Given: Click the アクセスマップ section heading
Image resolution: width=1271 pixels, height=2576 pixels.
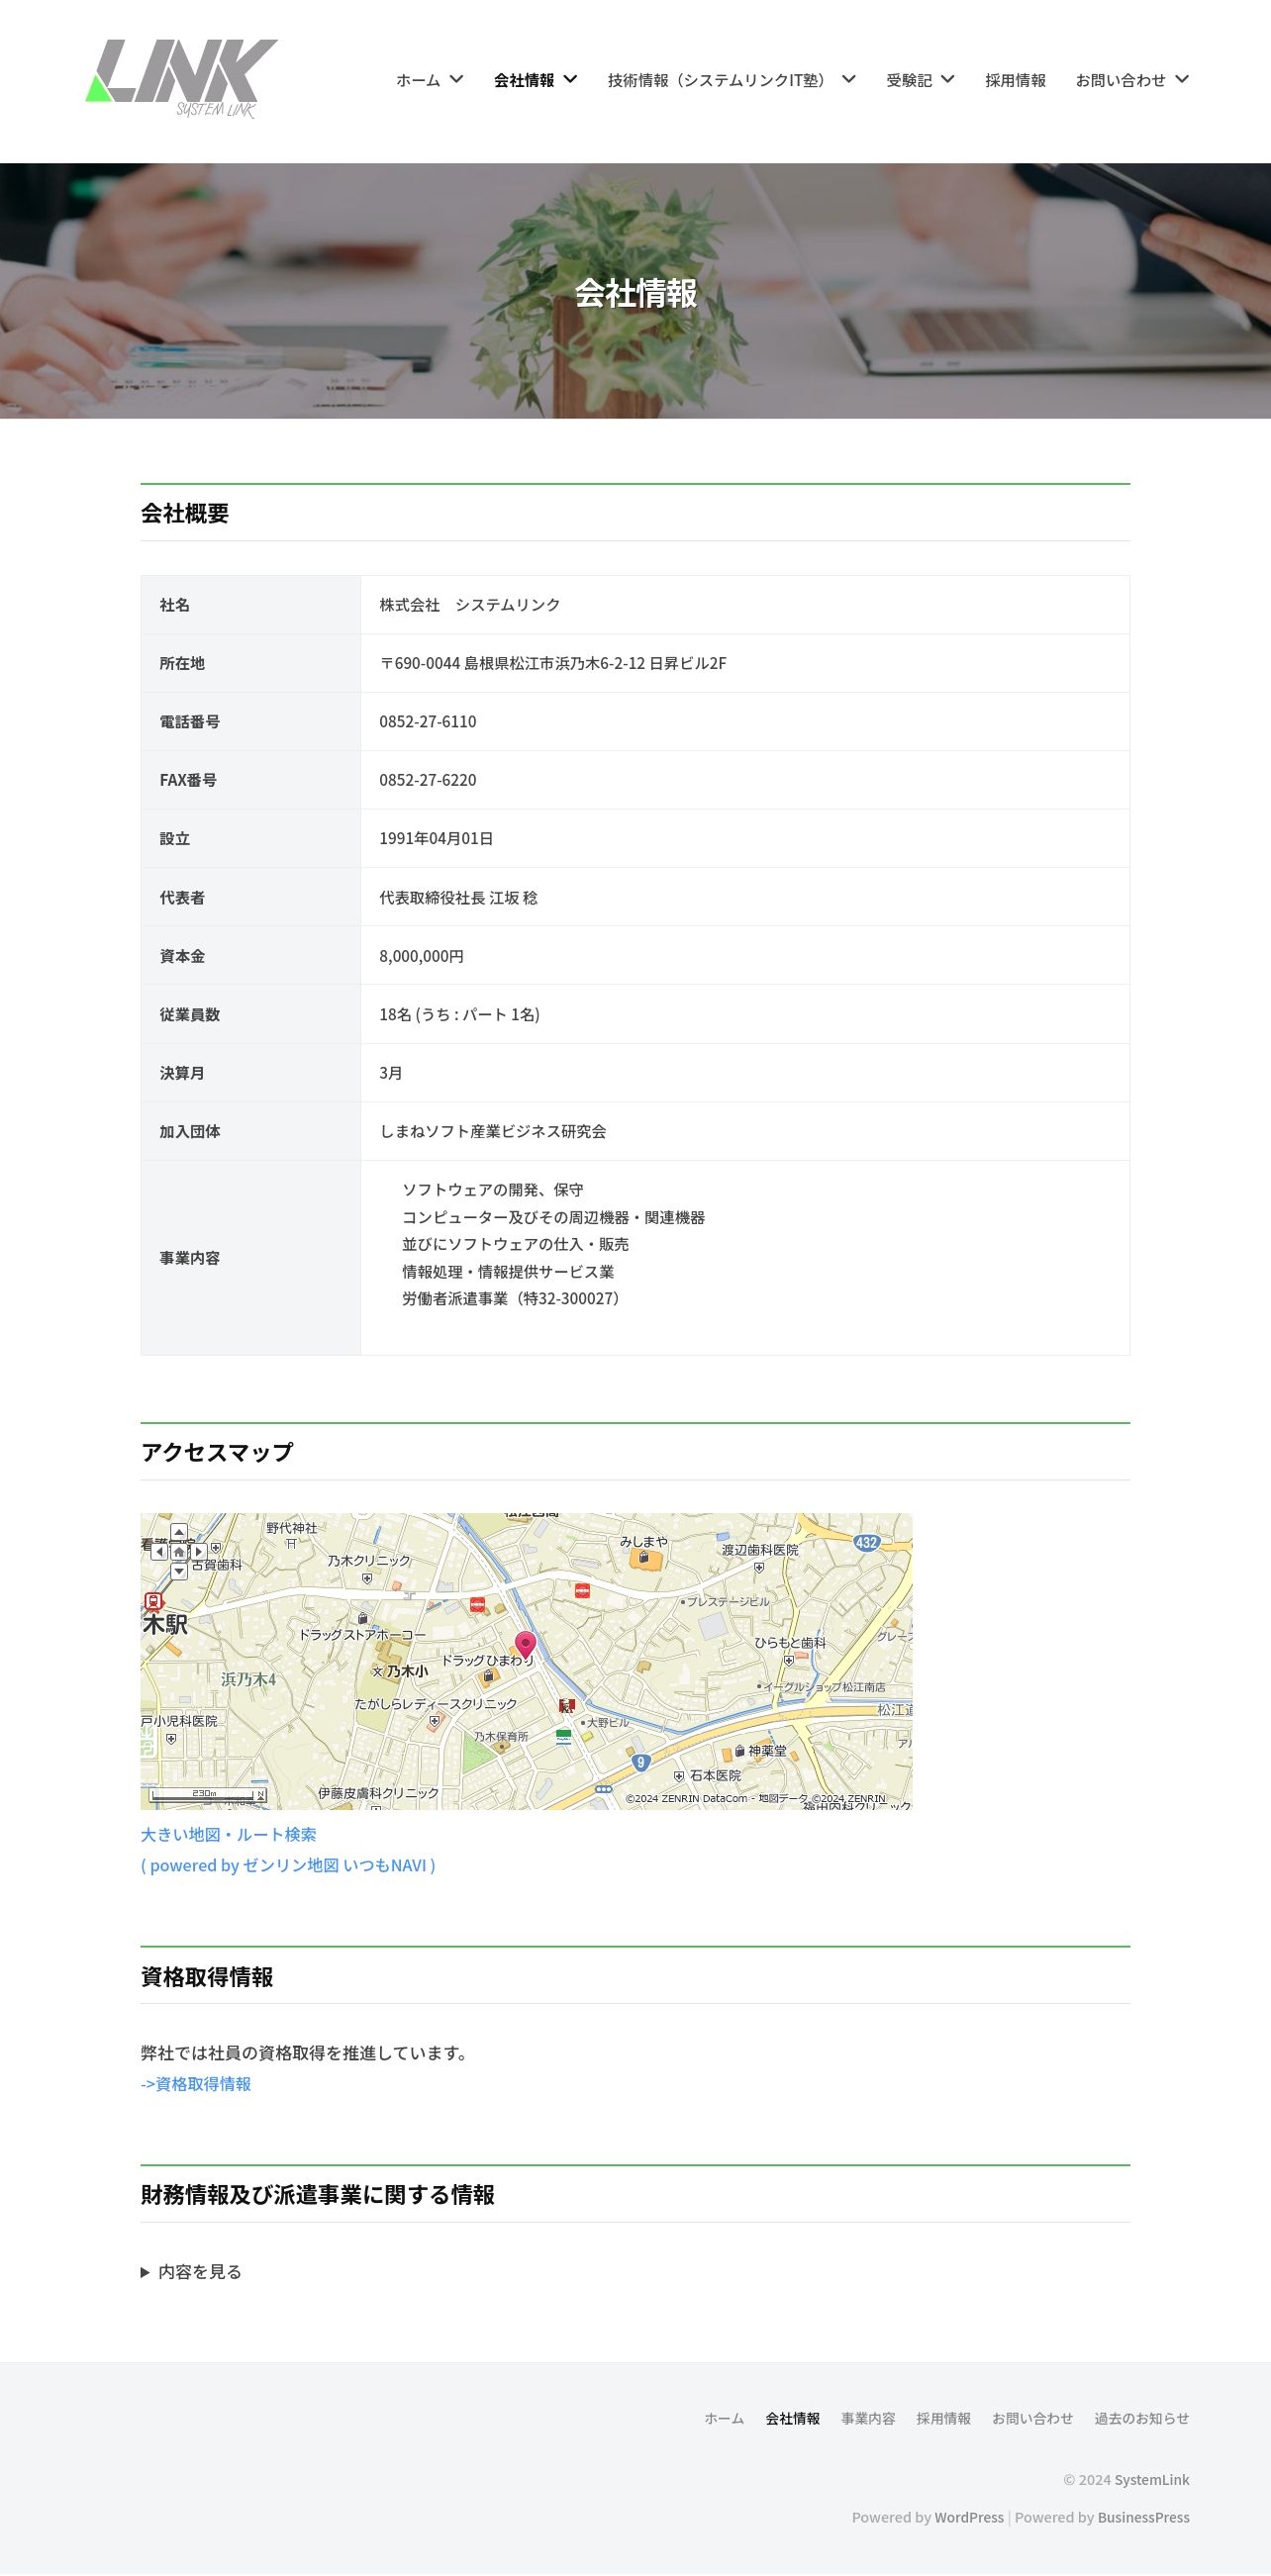Looking at the screenshot, I should click(x=217, y=1452).
